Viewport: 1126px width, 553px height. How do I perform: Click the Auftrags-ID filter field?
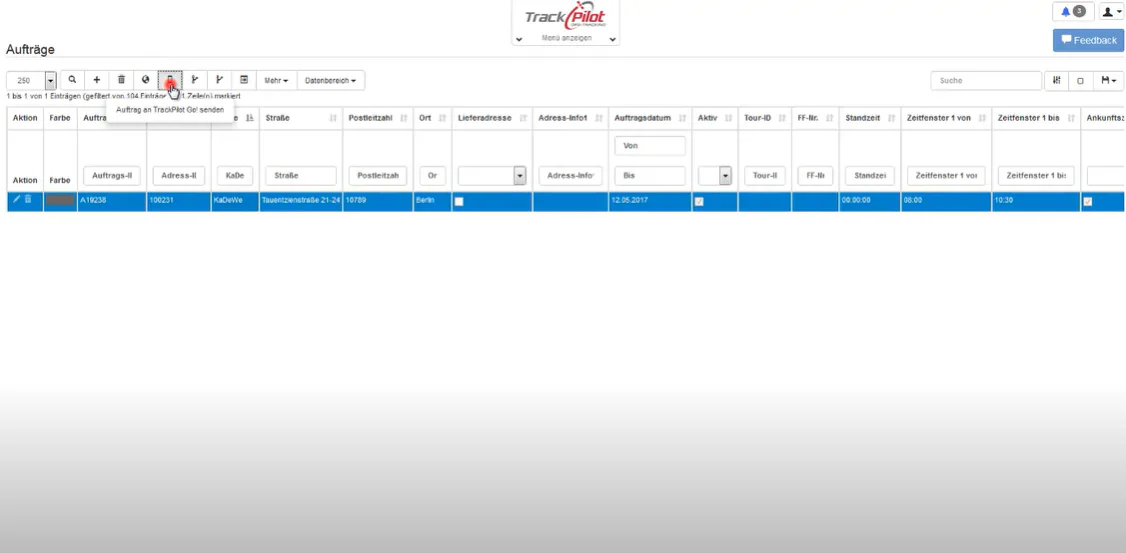[112, 175]
